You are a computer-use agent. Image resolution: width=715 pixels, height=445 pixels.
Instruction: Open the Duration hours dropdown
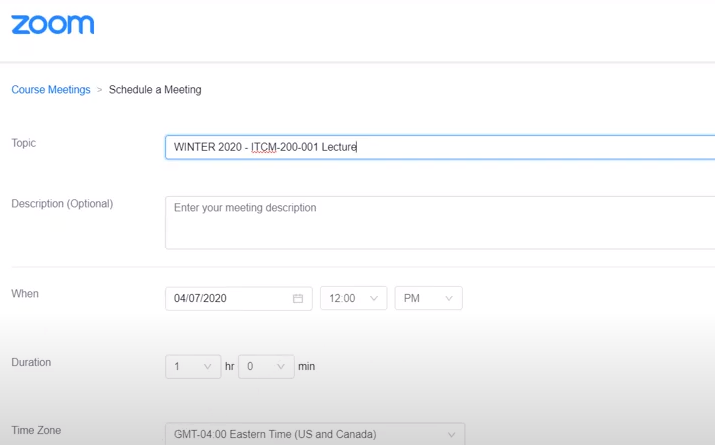[192, 366]
